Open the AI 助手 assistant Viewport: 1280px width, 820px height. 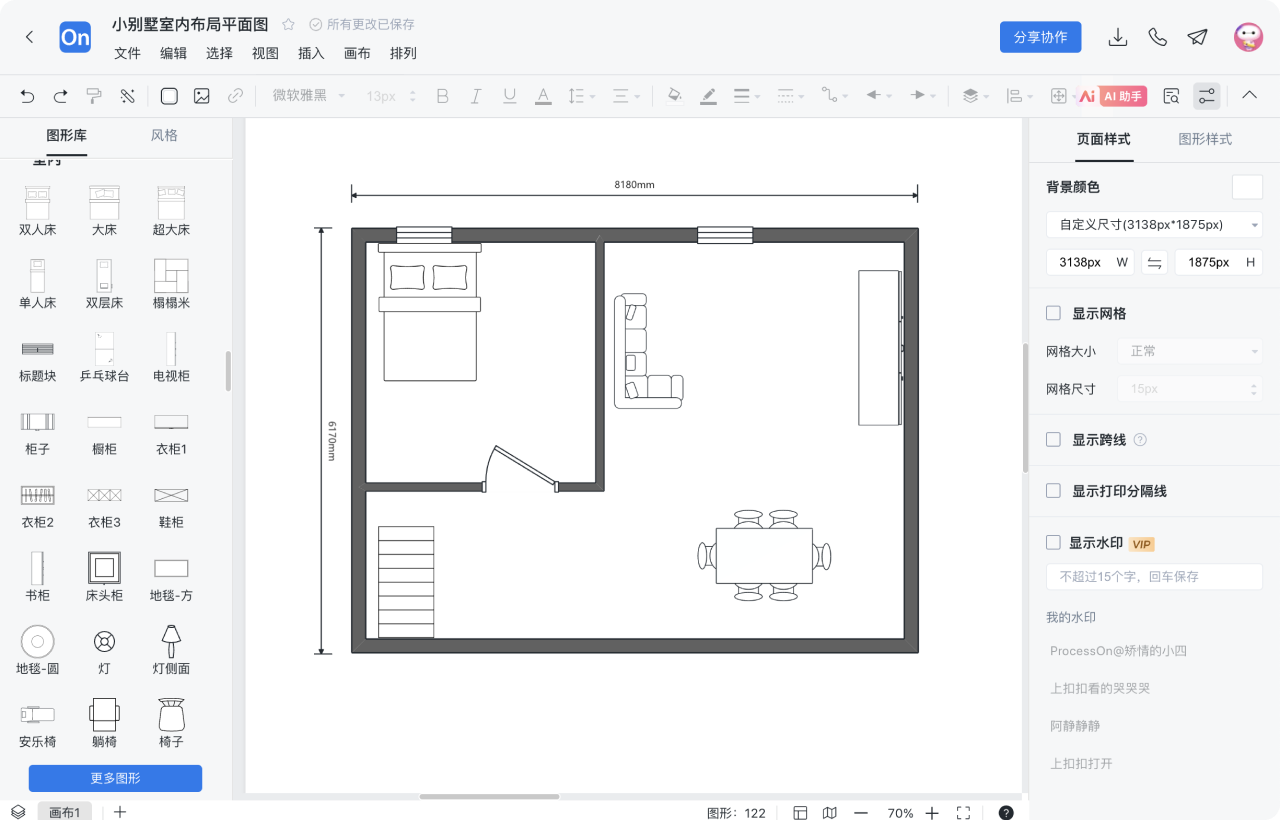[1122, 96]
